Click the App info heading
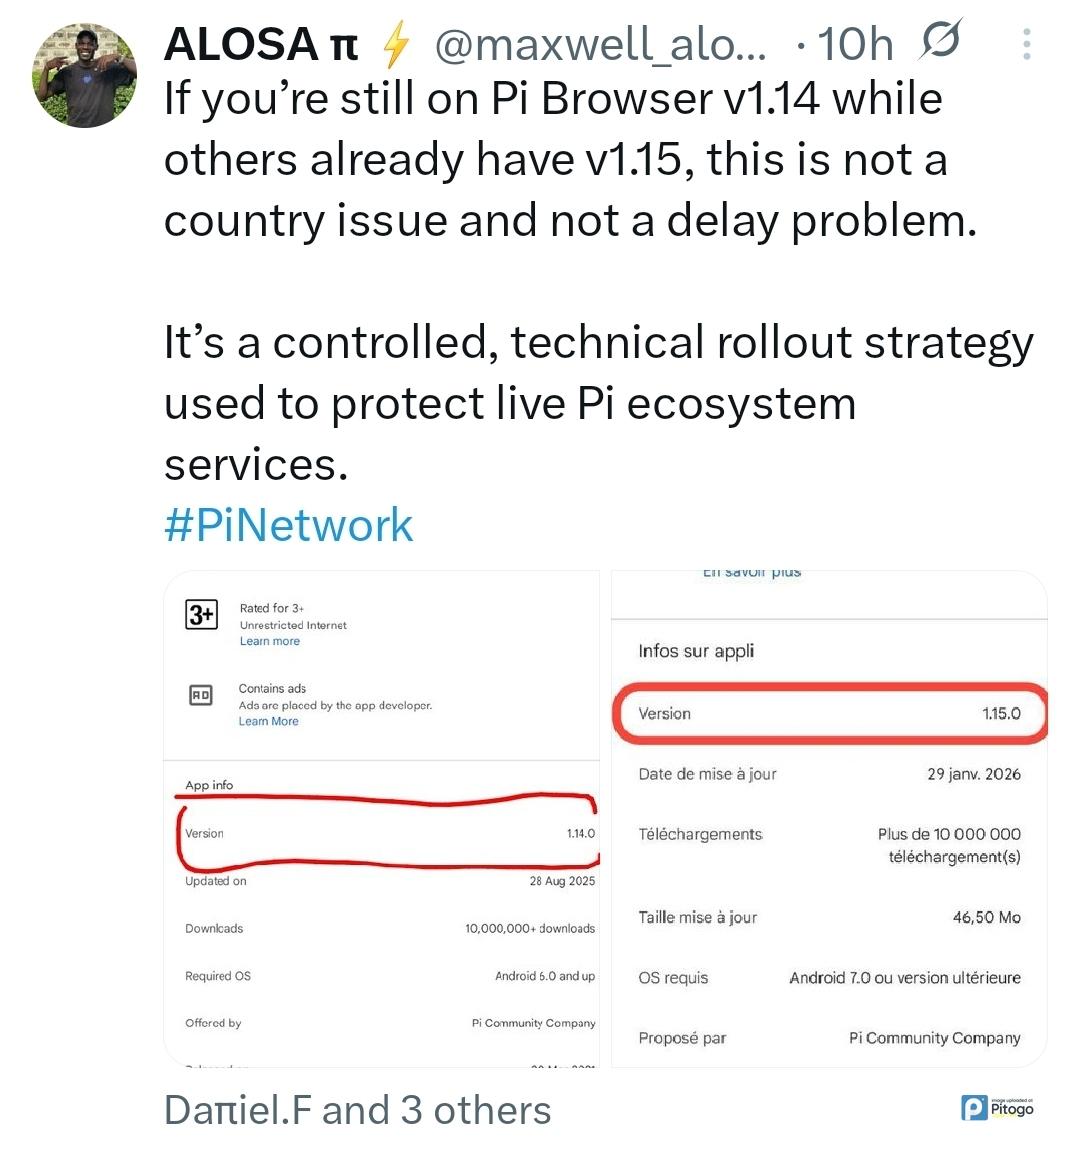1080x1163 pixels. pos(209,785)
